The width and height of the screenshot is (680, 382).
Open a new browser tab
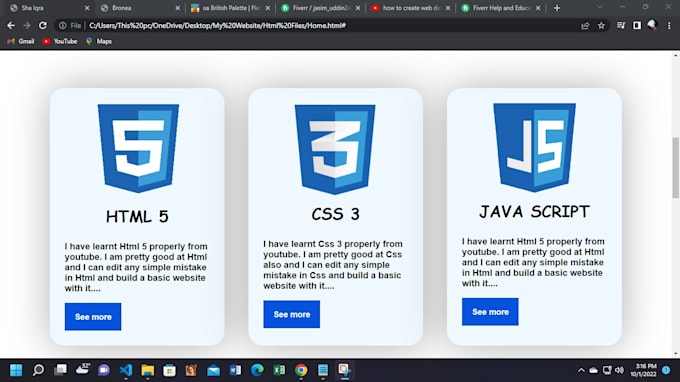(x=557, y=8)
